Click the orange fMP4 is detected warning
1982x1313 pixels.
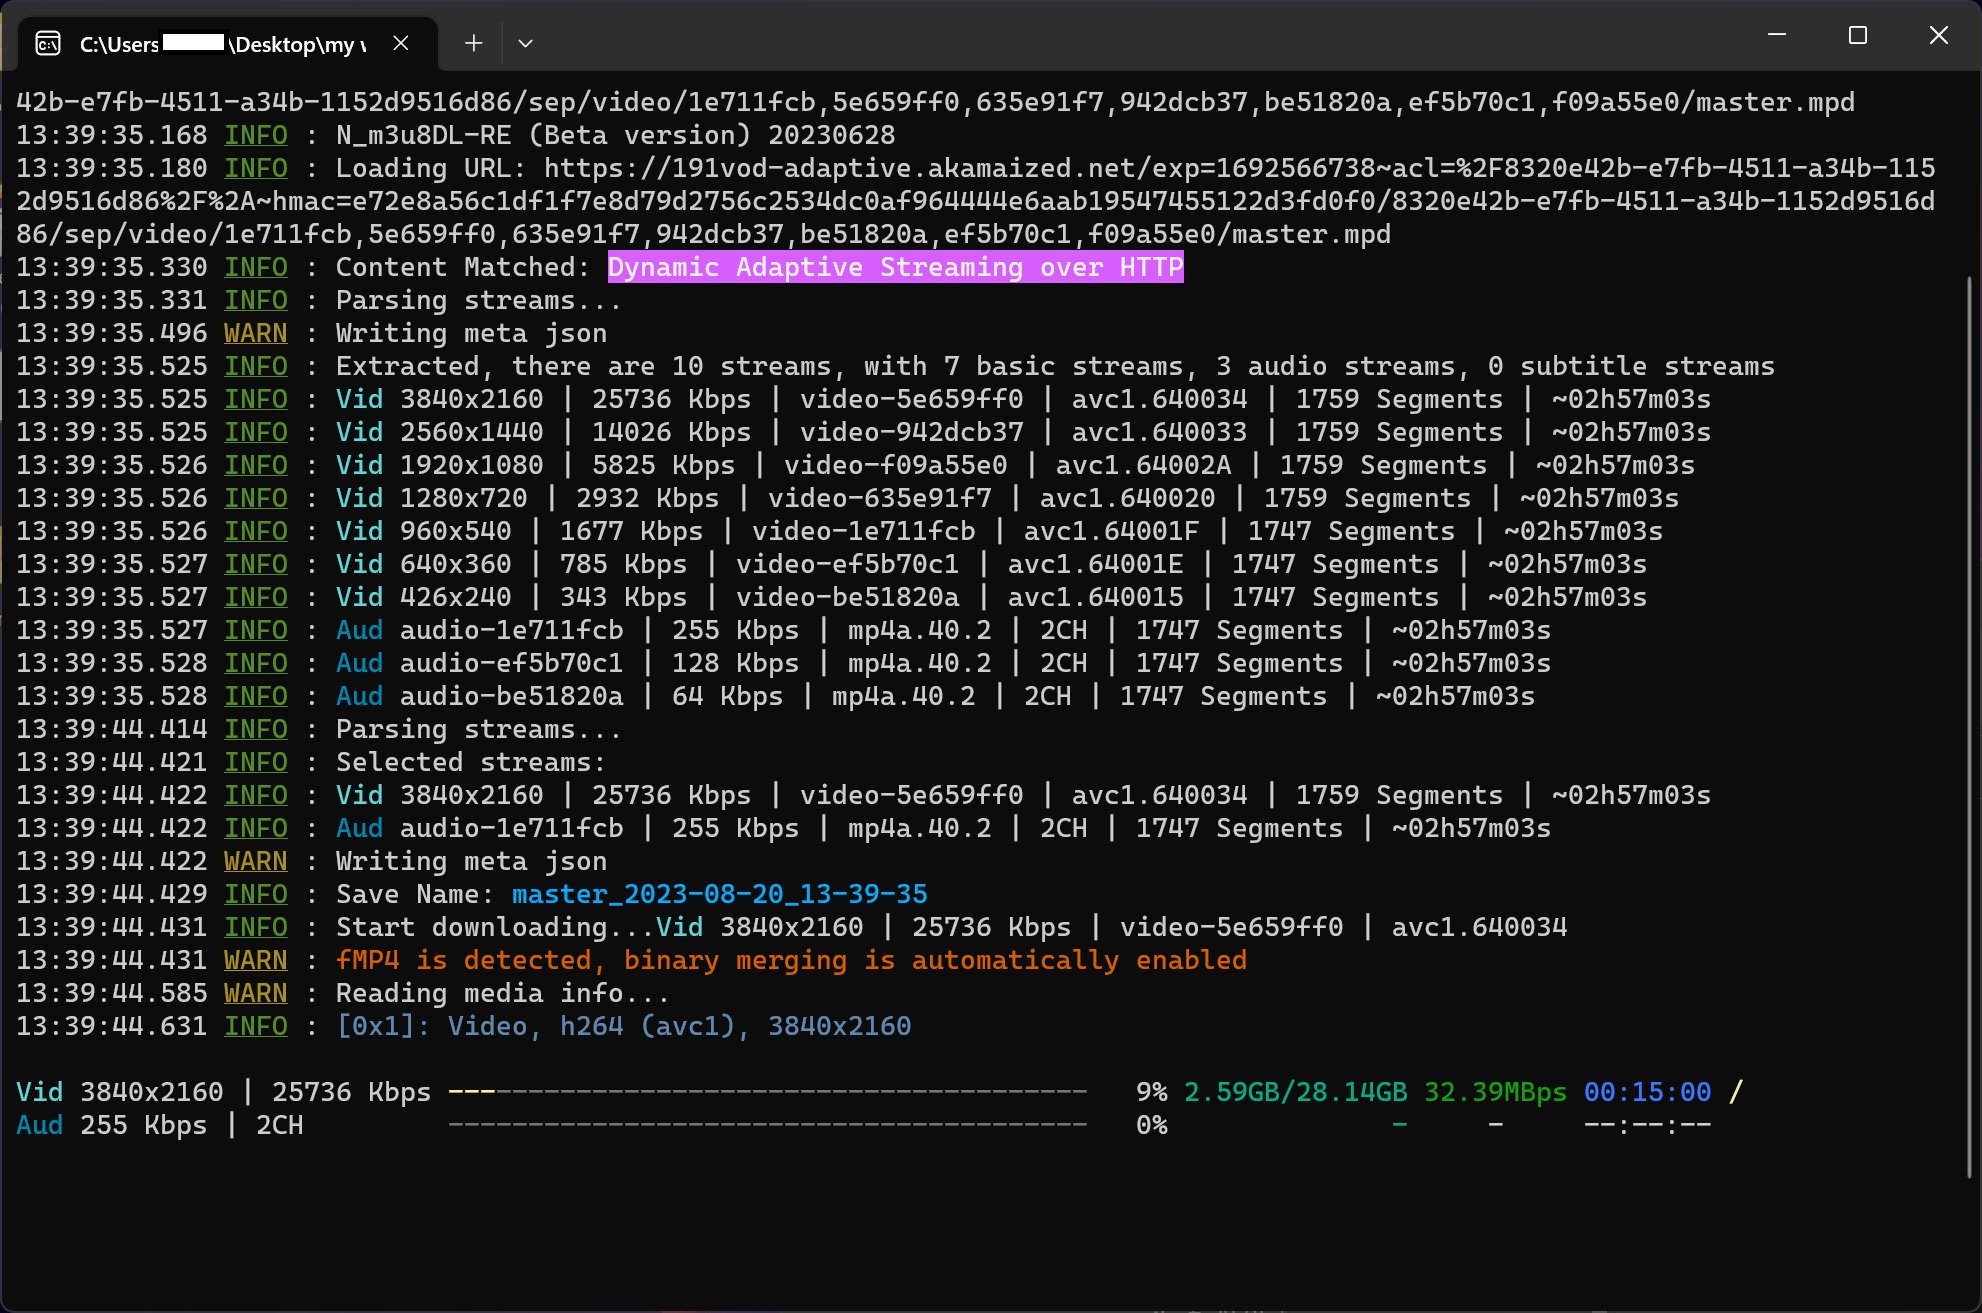click(791, 960)
